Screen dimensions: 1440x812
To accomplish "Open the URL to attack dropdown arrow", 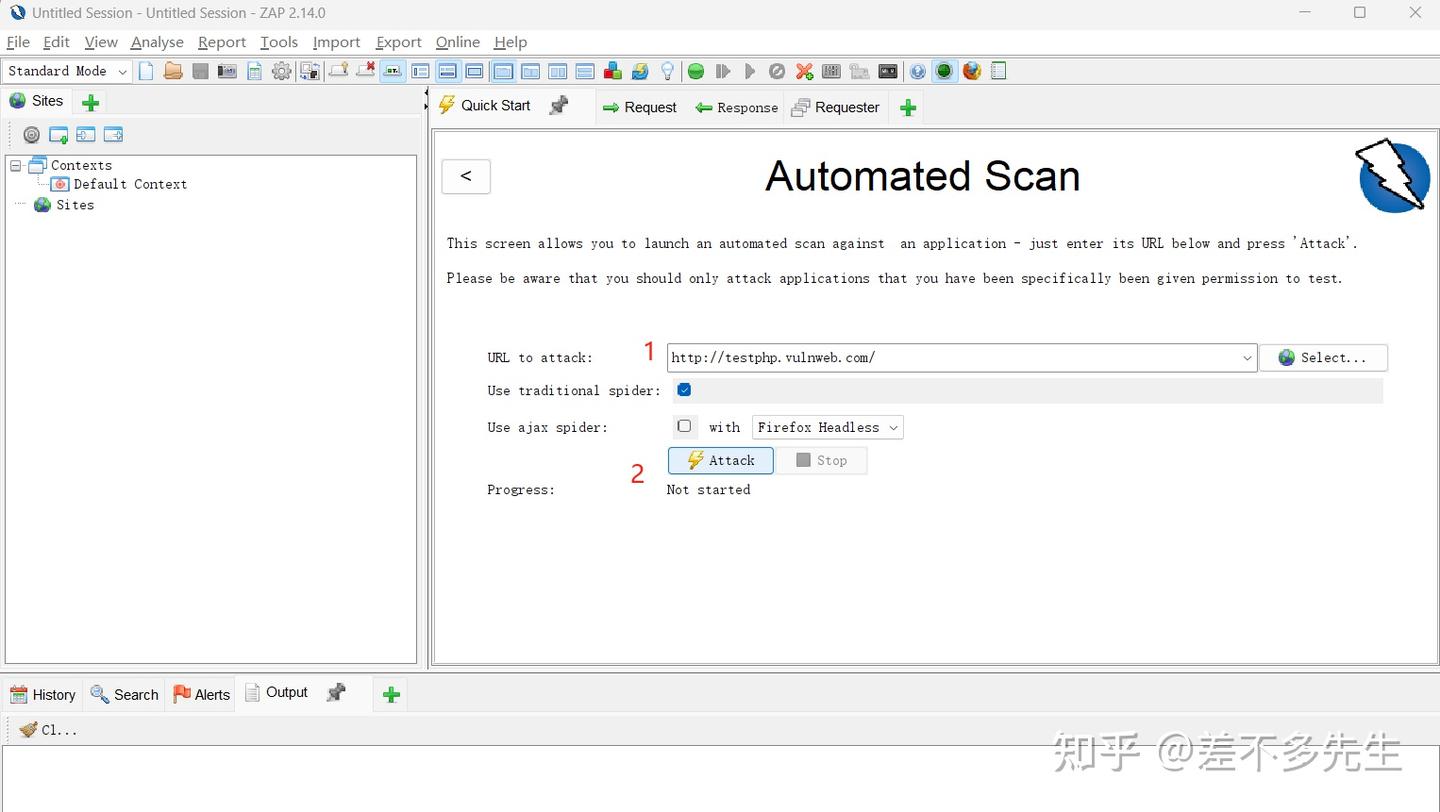I will tap(1246, 357).
